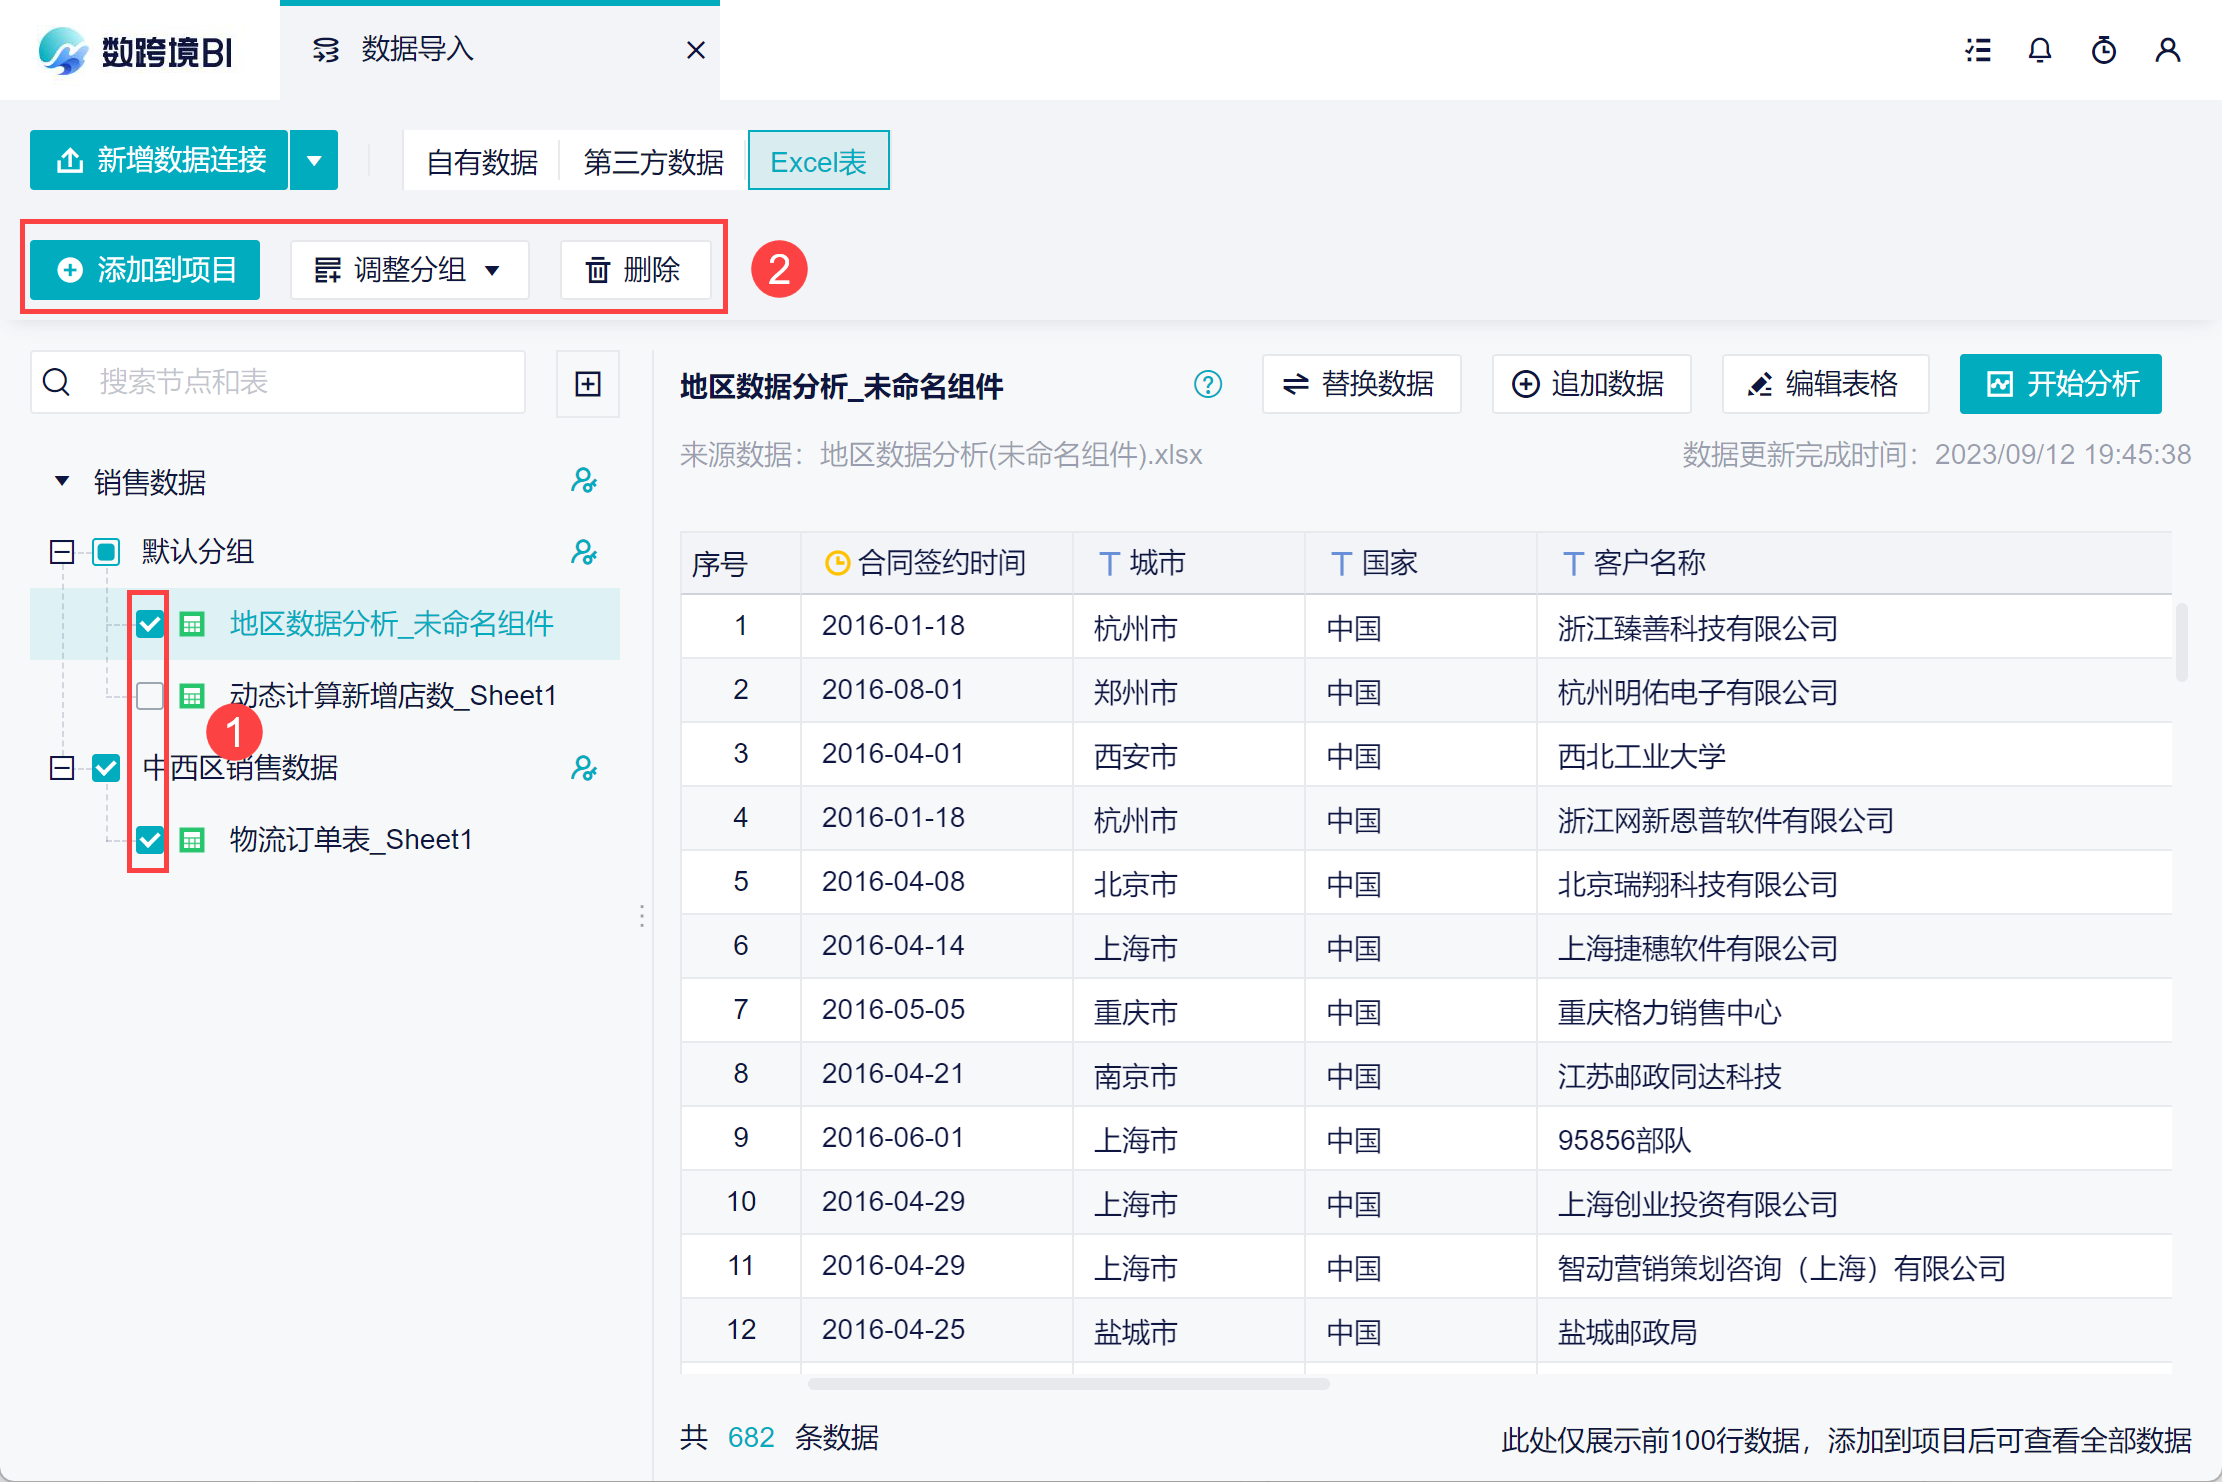Screen dimensions: 2222x1482
Task: Open the 调整分组 dropdown
Action: [x=409, y=270]
